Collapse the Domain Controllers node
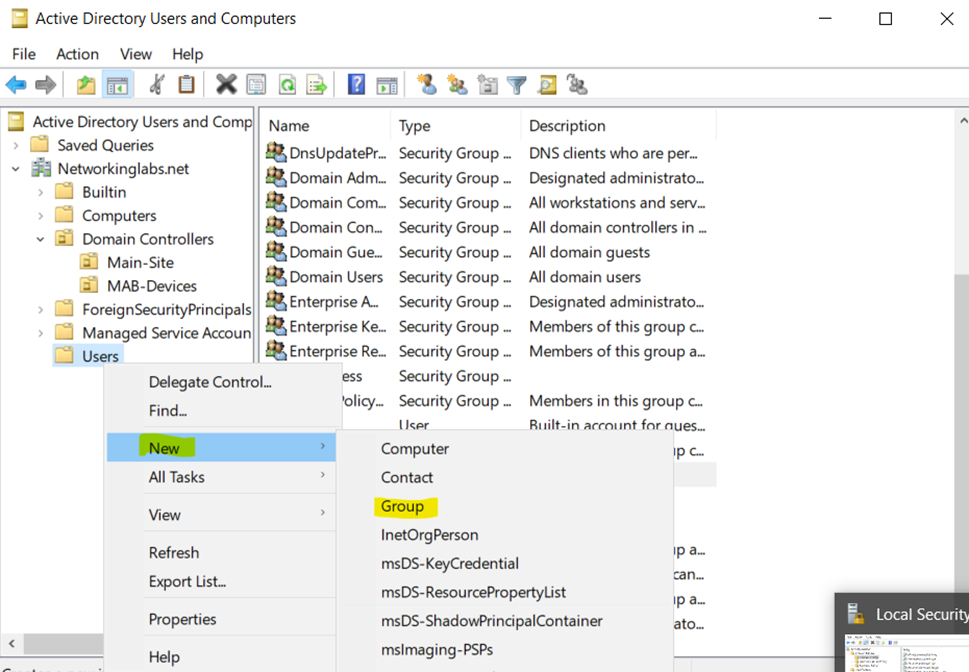Viewport: 969px width, 672px height. (41, 239)
